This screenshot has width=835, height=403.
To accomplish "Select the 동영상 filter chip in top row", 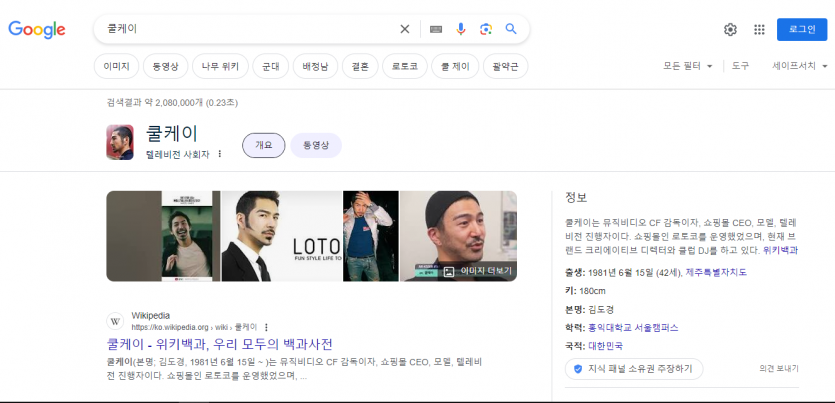I will coord(165,67).
